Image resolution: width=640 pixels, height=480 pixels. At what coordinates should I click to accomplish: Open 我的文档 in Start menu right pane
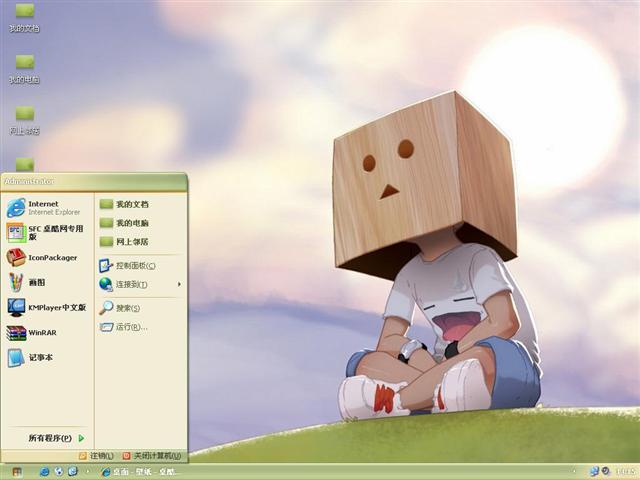[130, 204]
